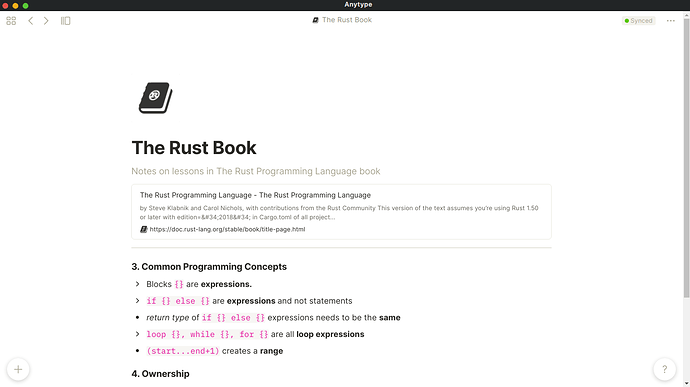This screenshot has width=690, height=387.
Task: Click the plus button to create object
Action: [18, 369]
